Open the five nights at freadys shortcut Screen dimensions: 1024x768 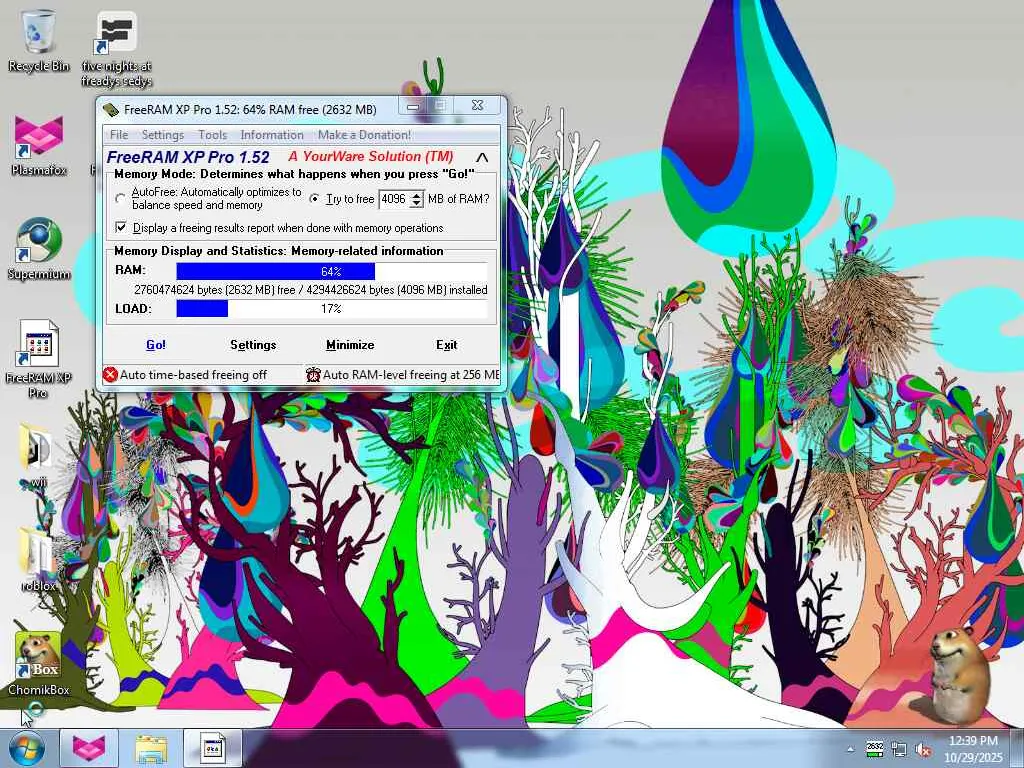pos(116,49)
